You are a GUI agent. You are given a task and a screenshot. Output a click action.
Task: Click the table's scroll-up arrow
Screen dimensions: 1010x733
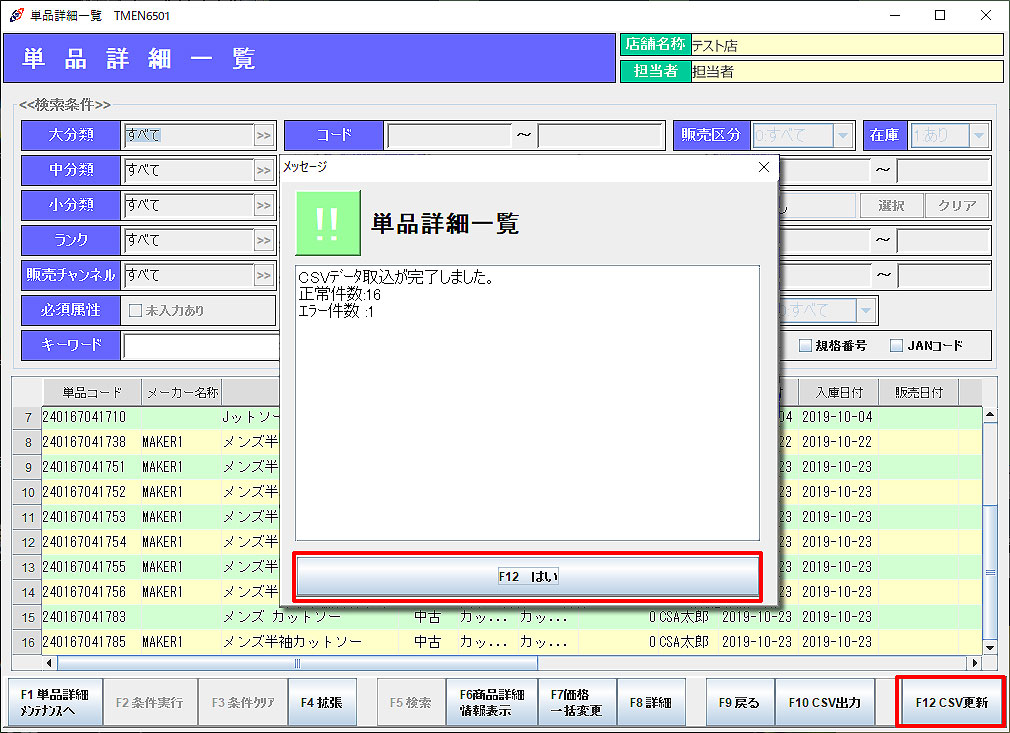(990, 414)
